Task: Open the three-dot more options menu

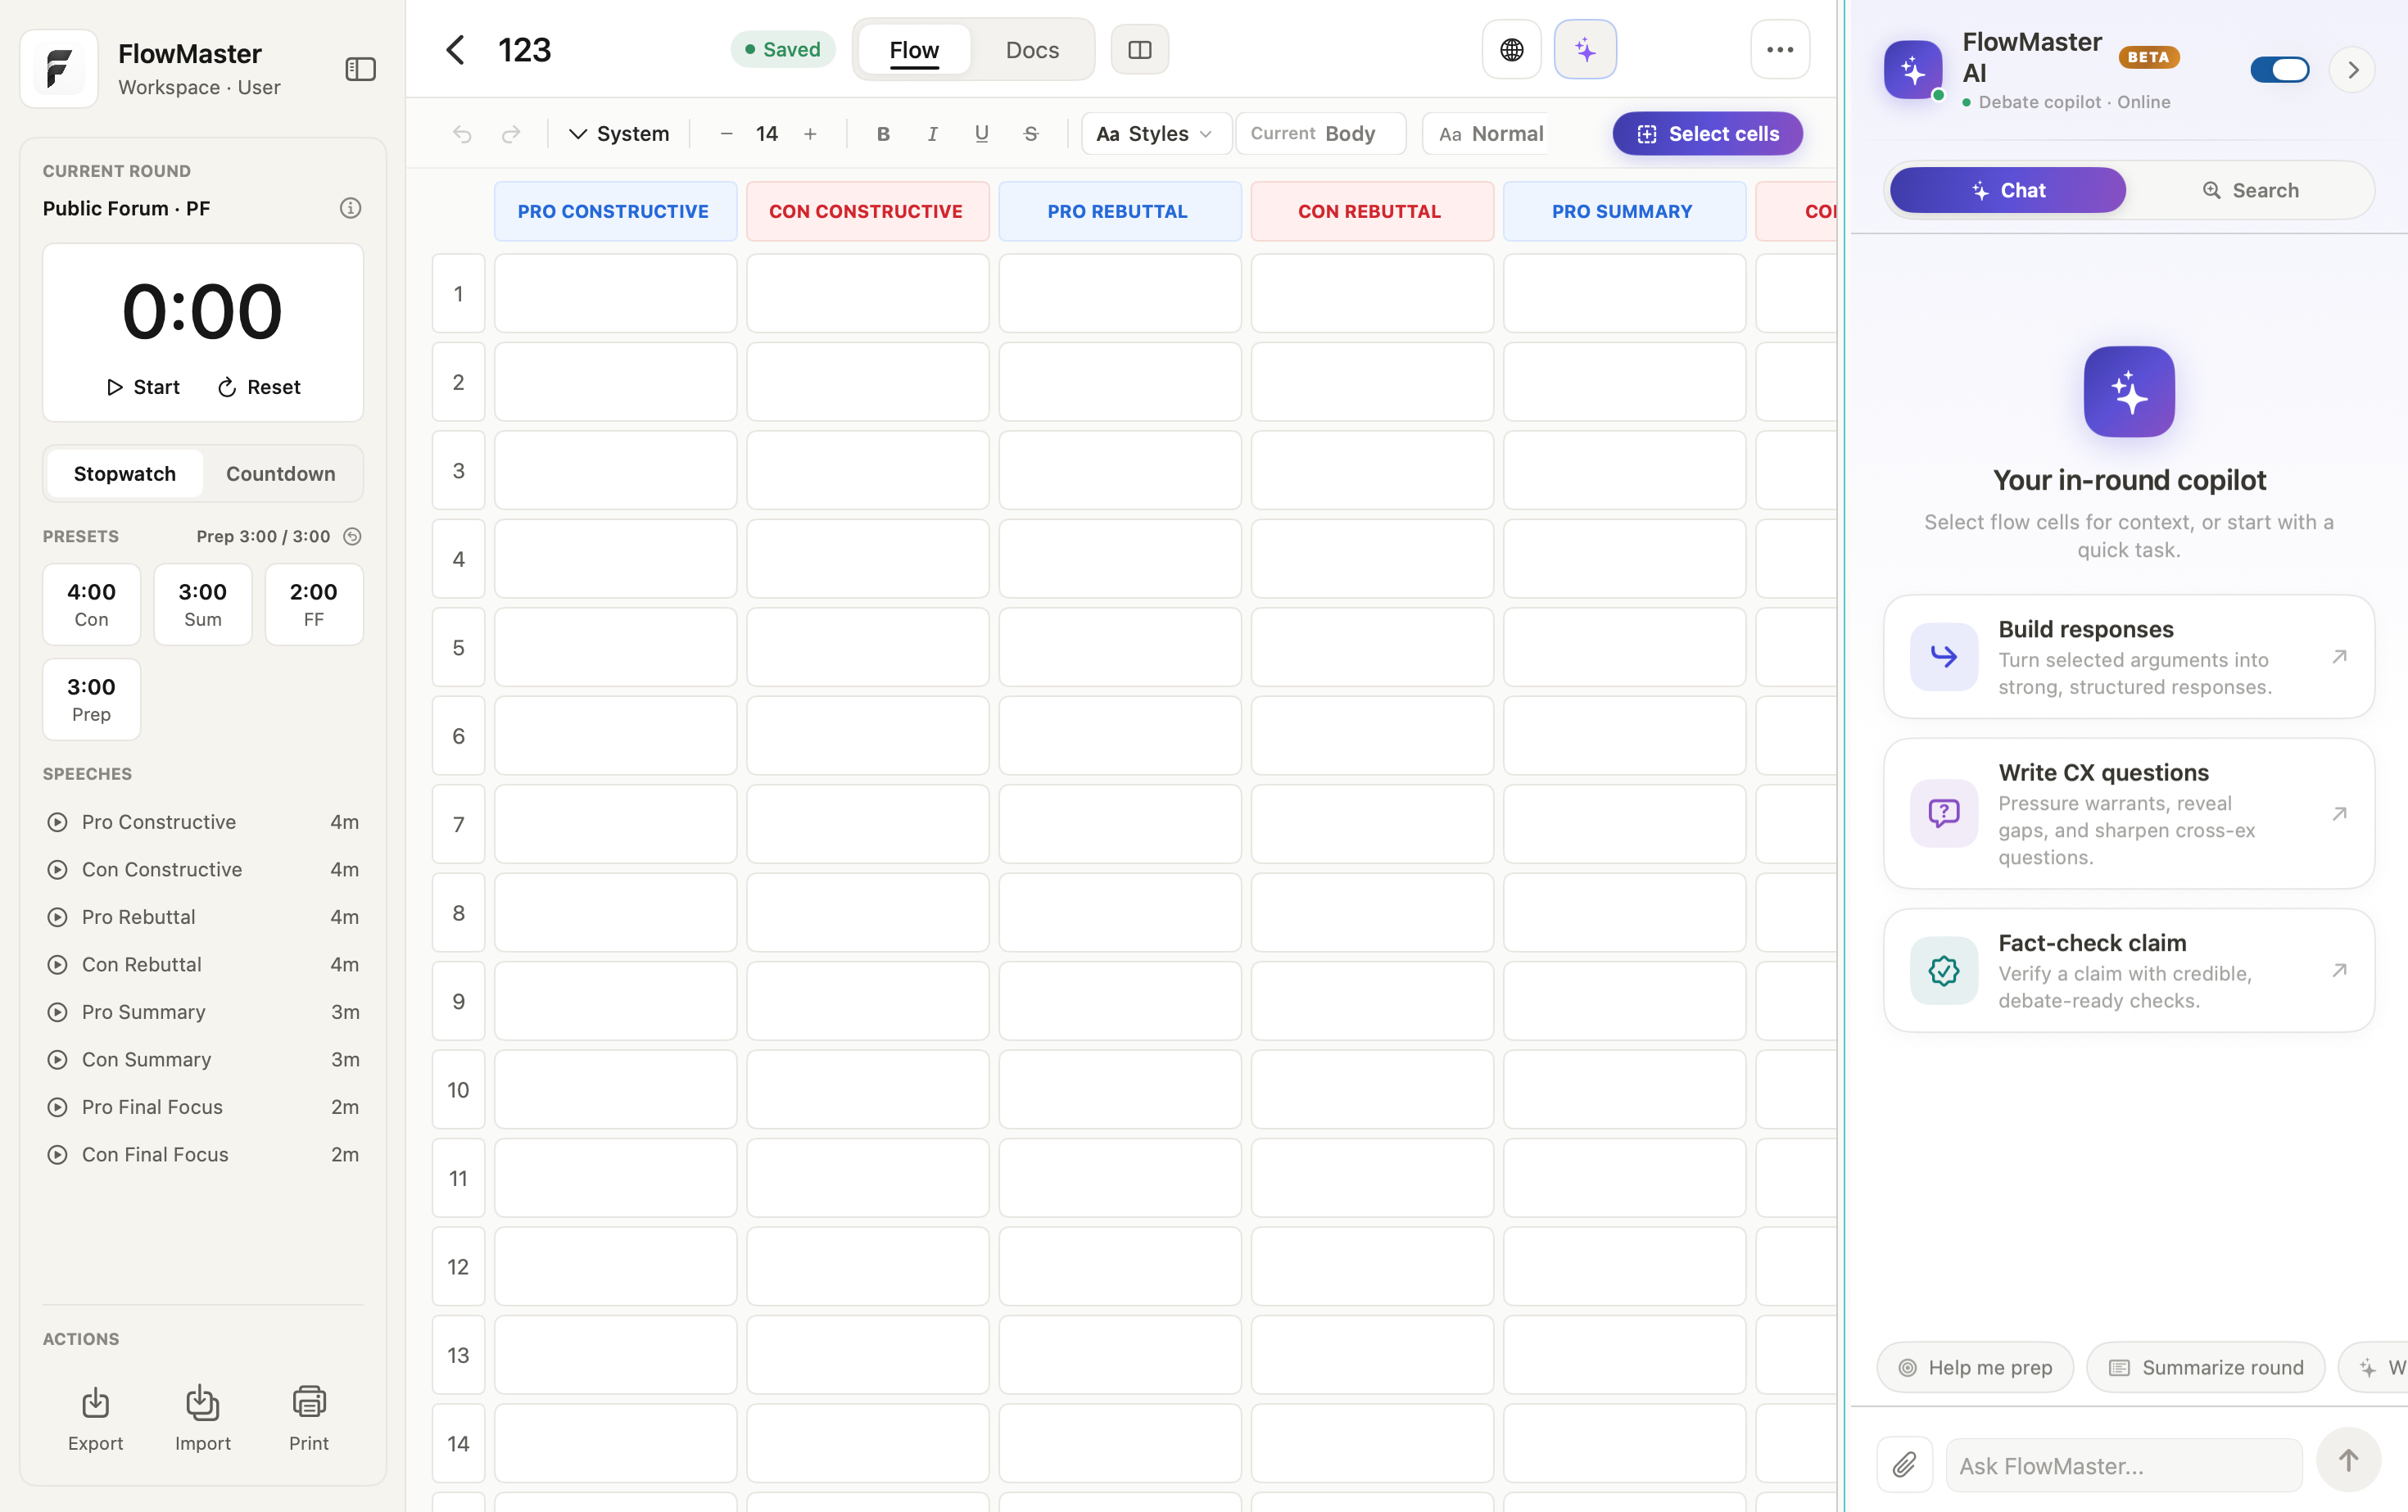Action: 1780,50
